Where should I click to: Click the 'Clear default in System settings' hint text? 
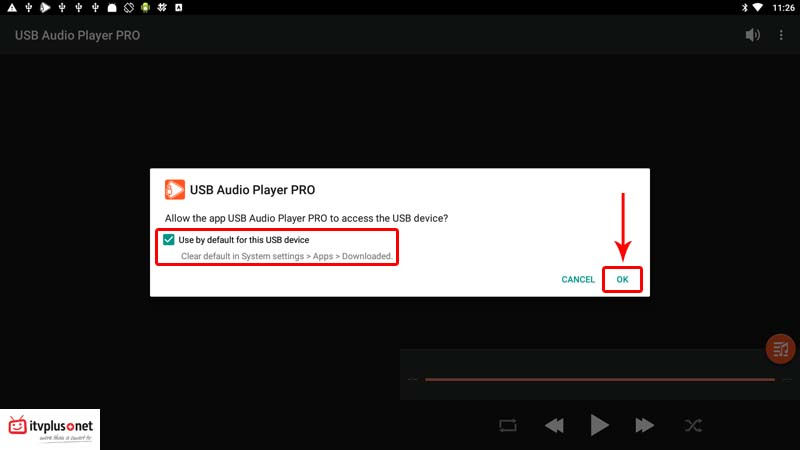click(286, 256)
